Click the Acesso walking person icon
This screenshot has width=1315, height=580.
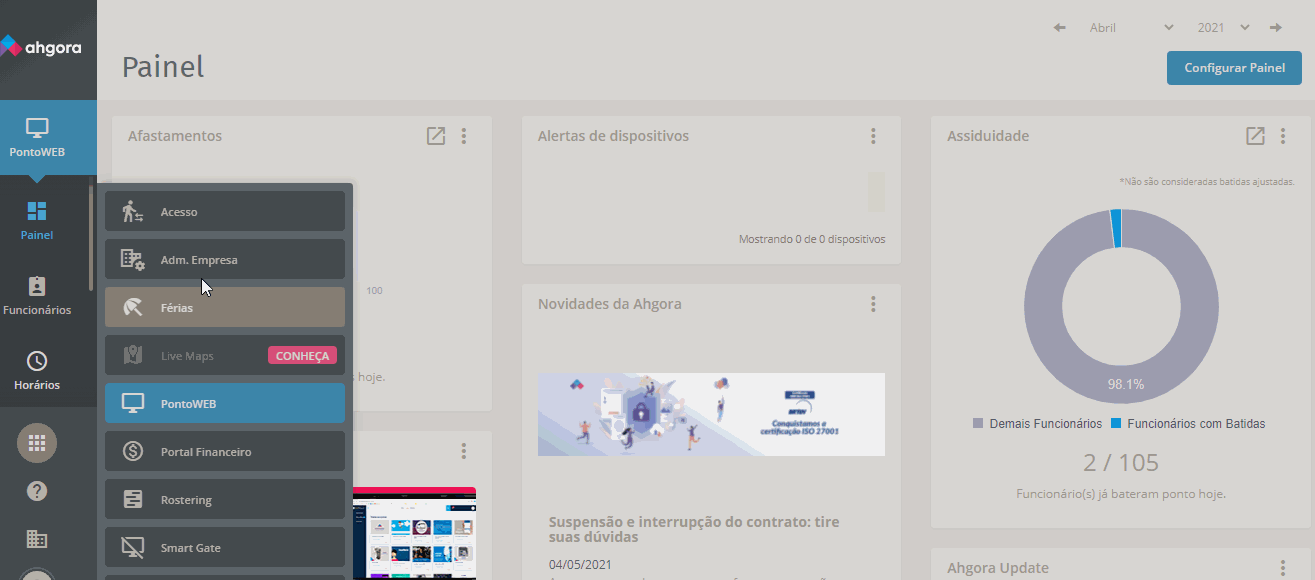tap(133, 212)
